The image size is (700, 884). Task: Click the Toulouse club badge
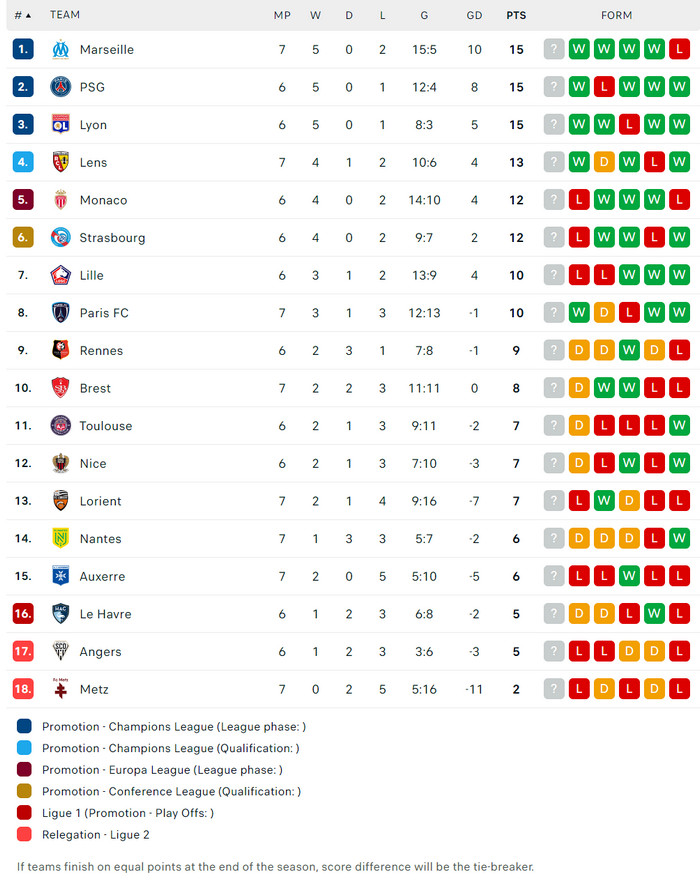tap(61, 425)
